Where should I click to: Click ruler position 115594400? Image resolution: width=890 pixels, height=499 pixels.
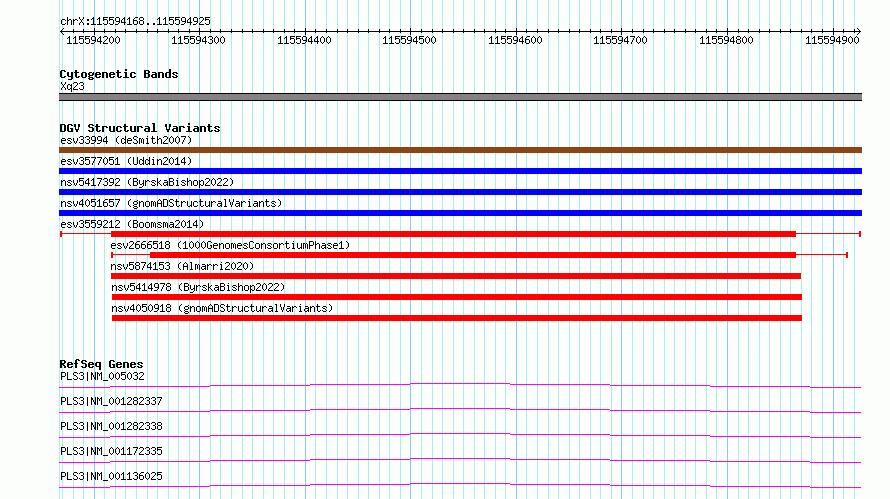point(304,40)
